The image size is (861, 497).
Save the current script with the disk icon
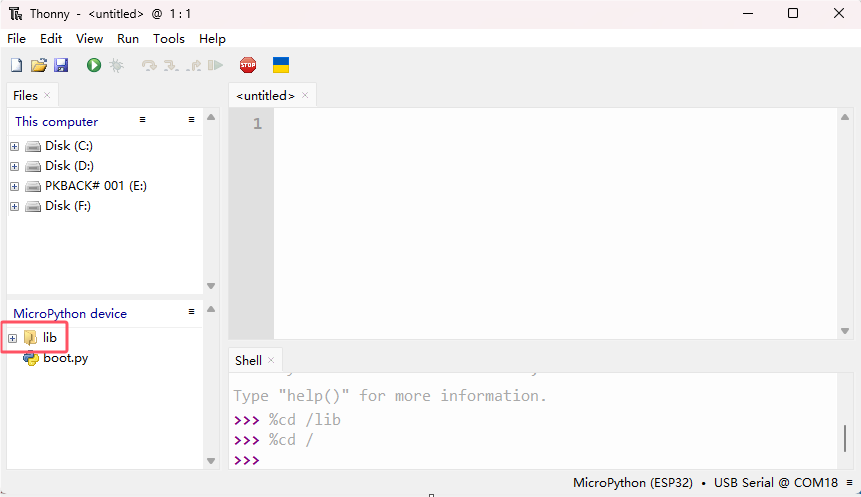point(61,65)
